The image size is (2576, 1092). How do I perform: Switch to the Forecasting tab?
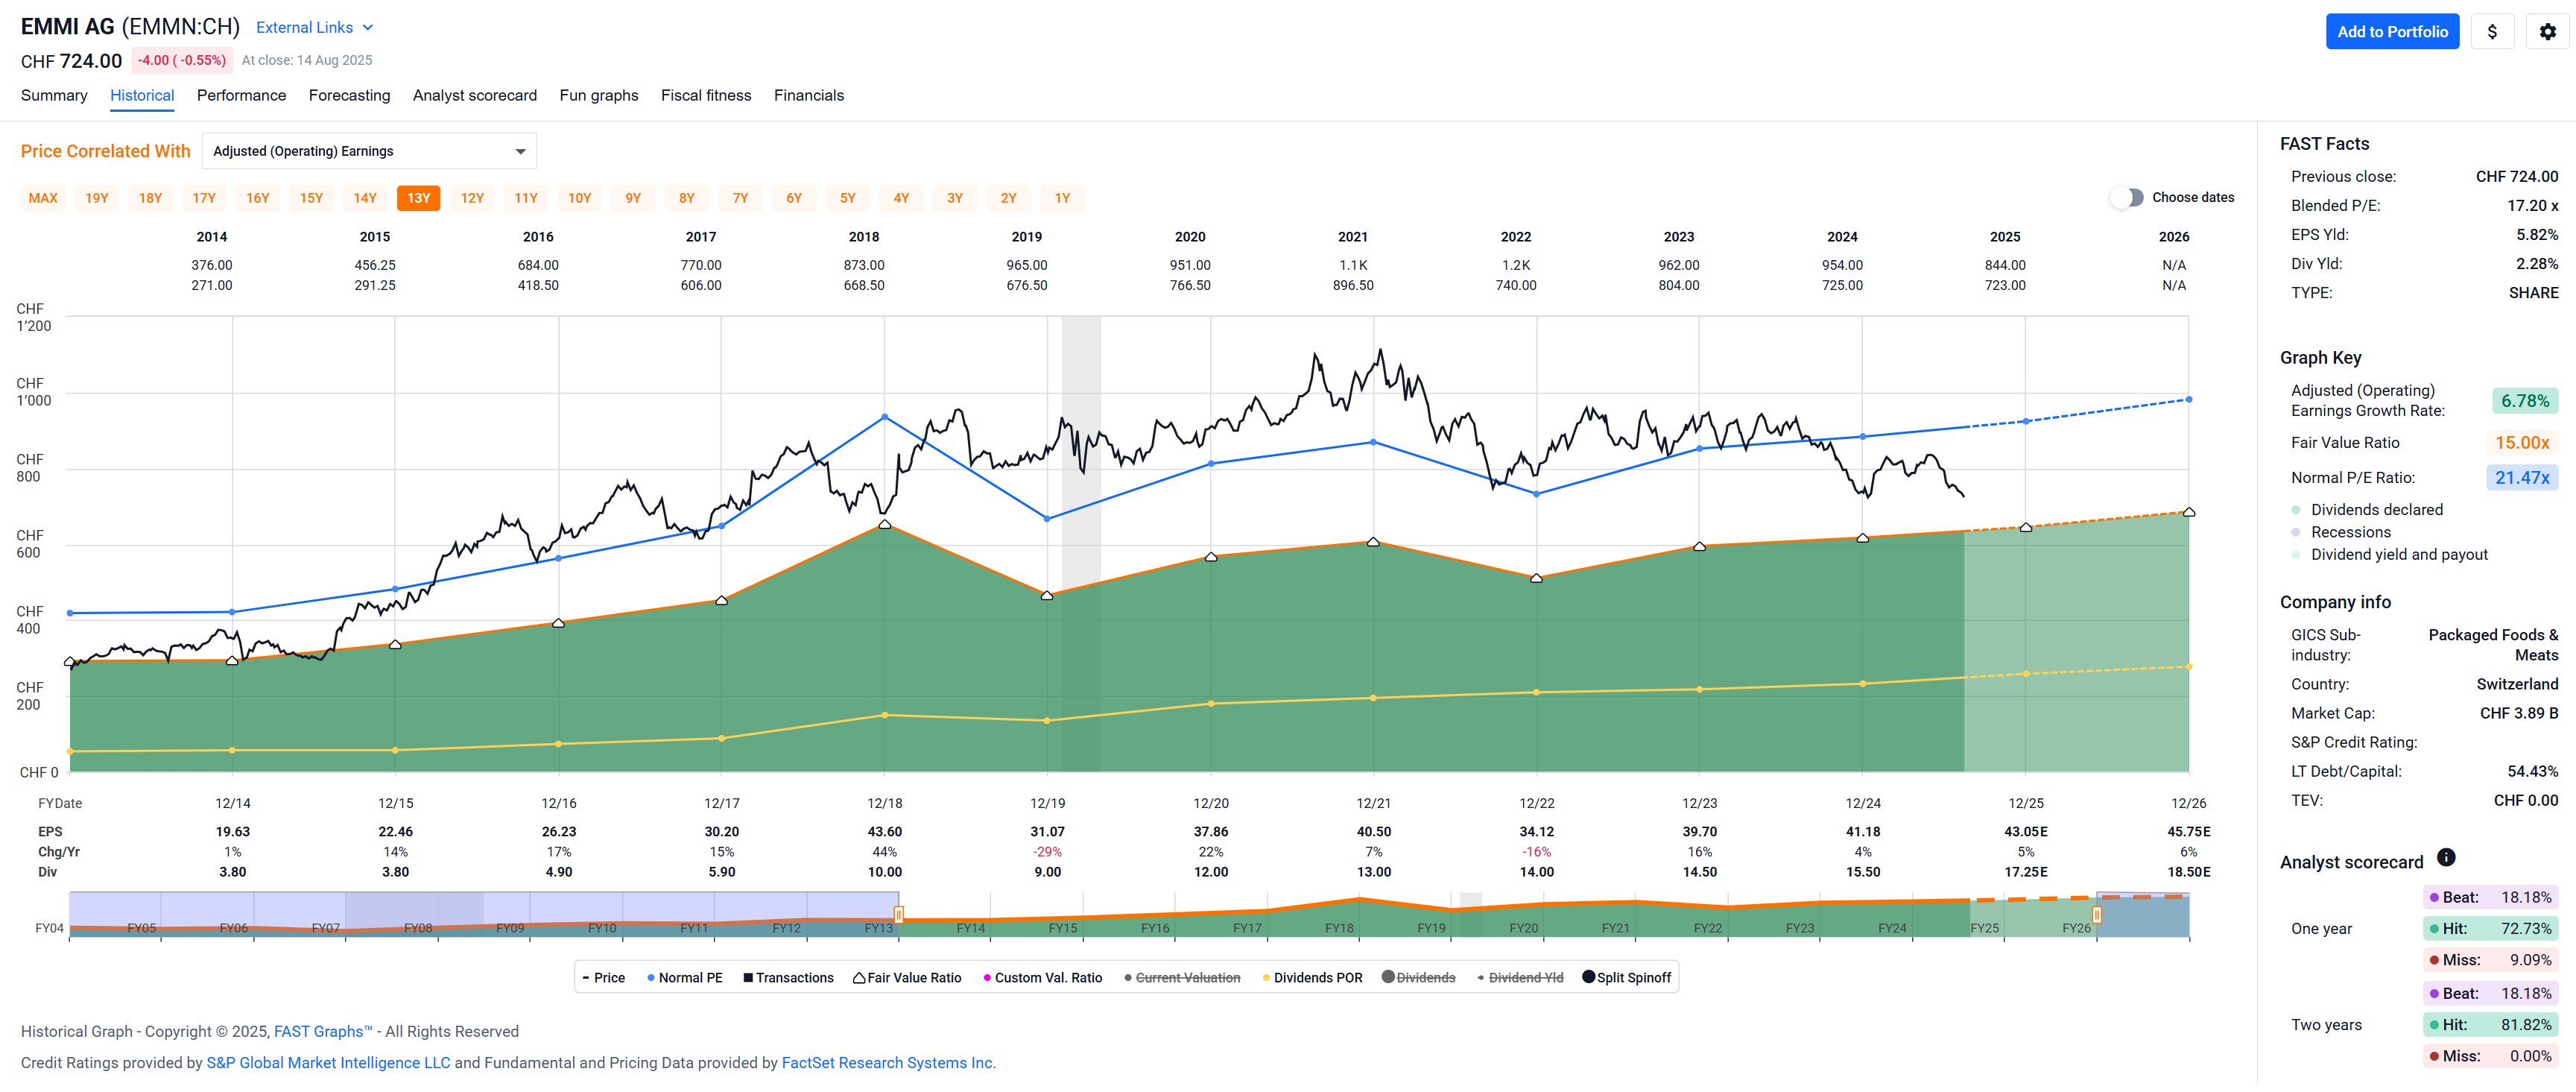click(349, 95)
